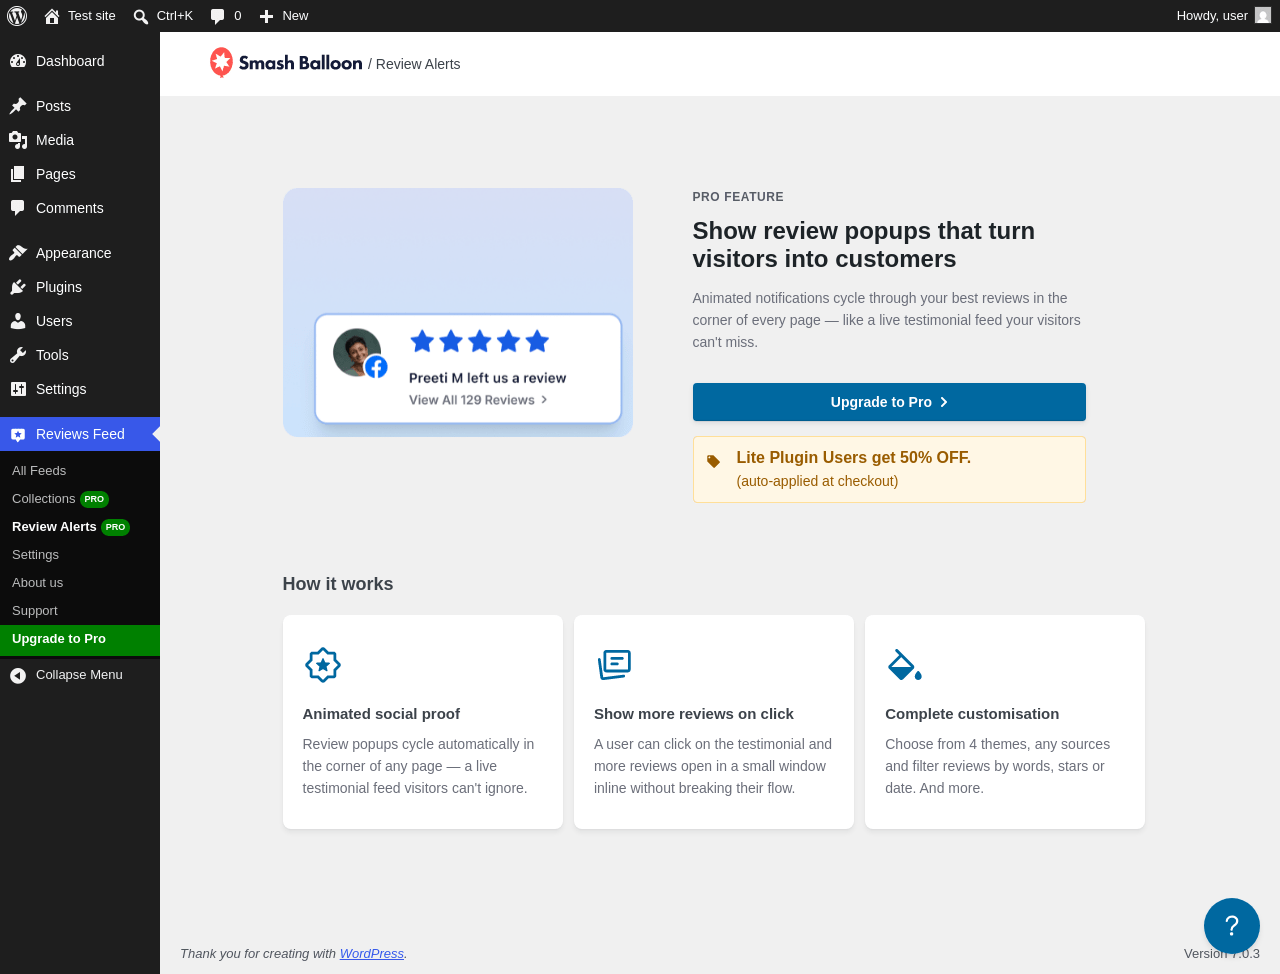The image size is (1280, 974).
Task: Open the Comments menu in sidebar
Action: coord(80,208)
